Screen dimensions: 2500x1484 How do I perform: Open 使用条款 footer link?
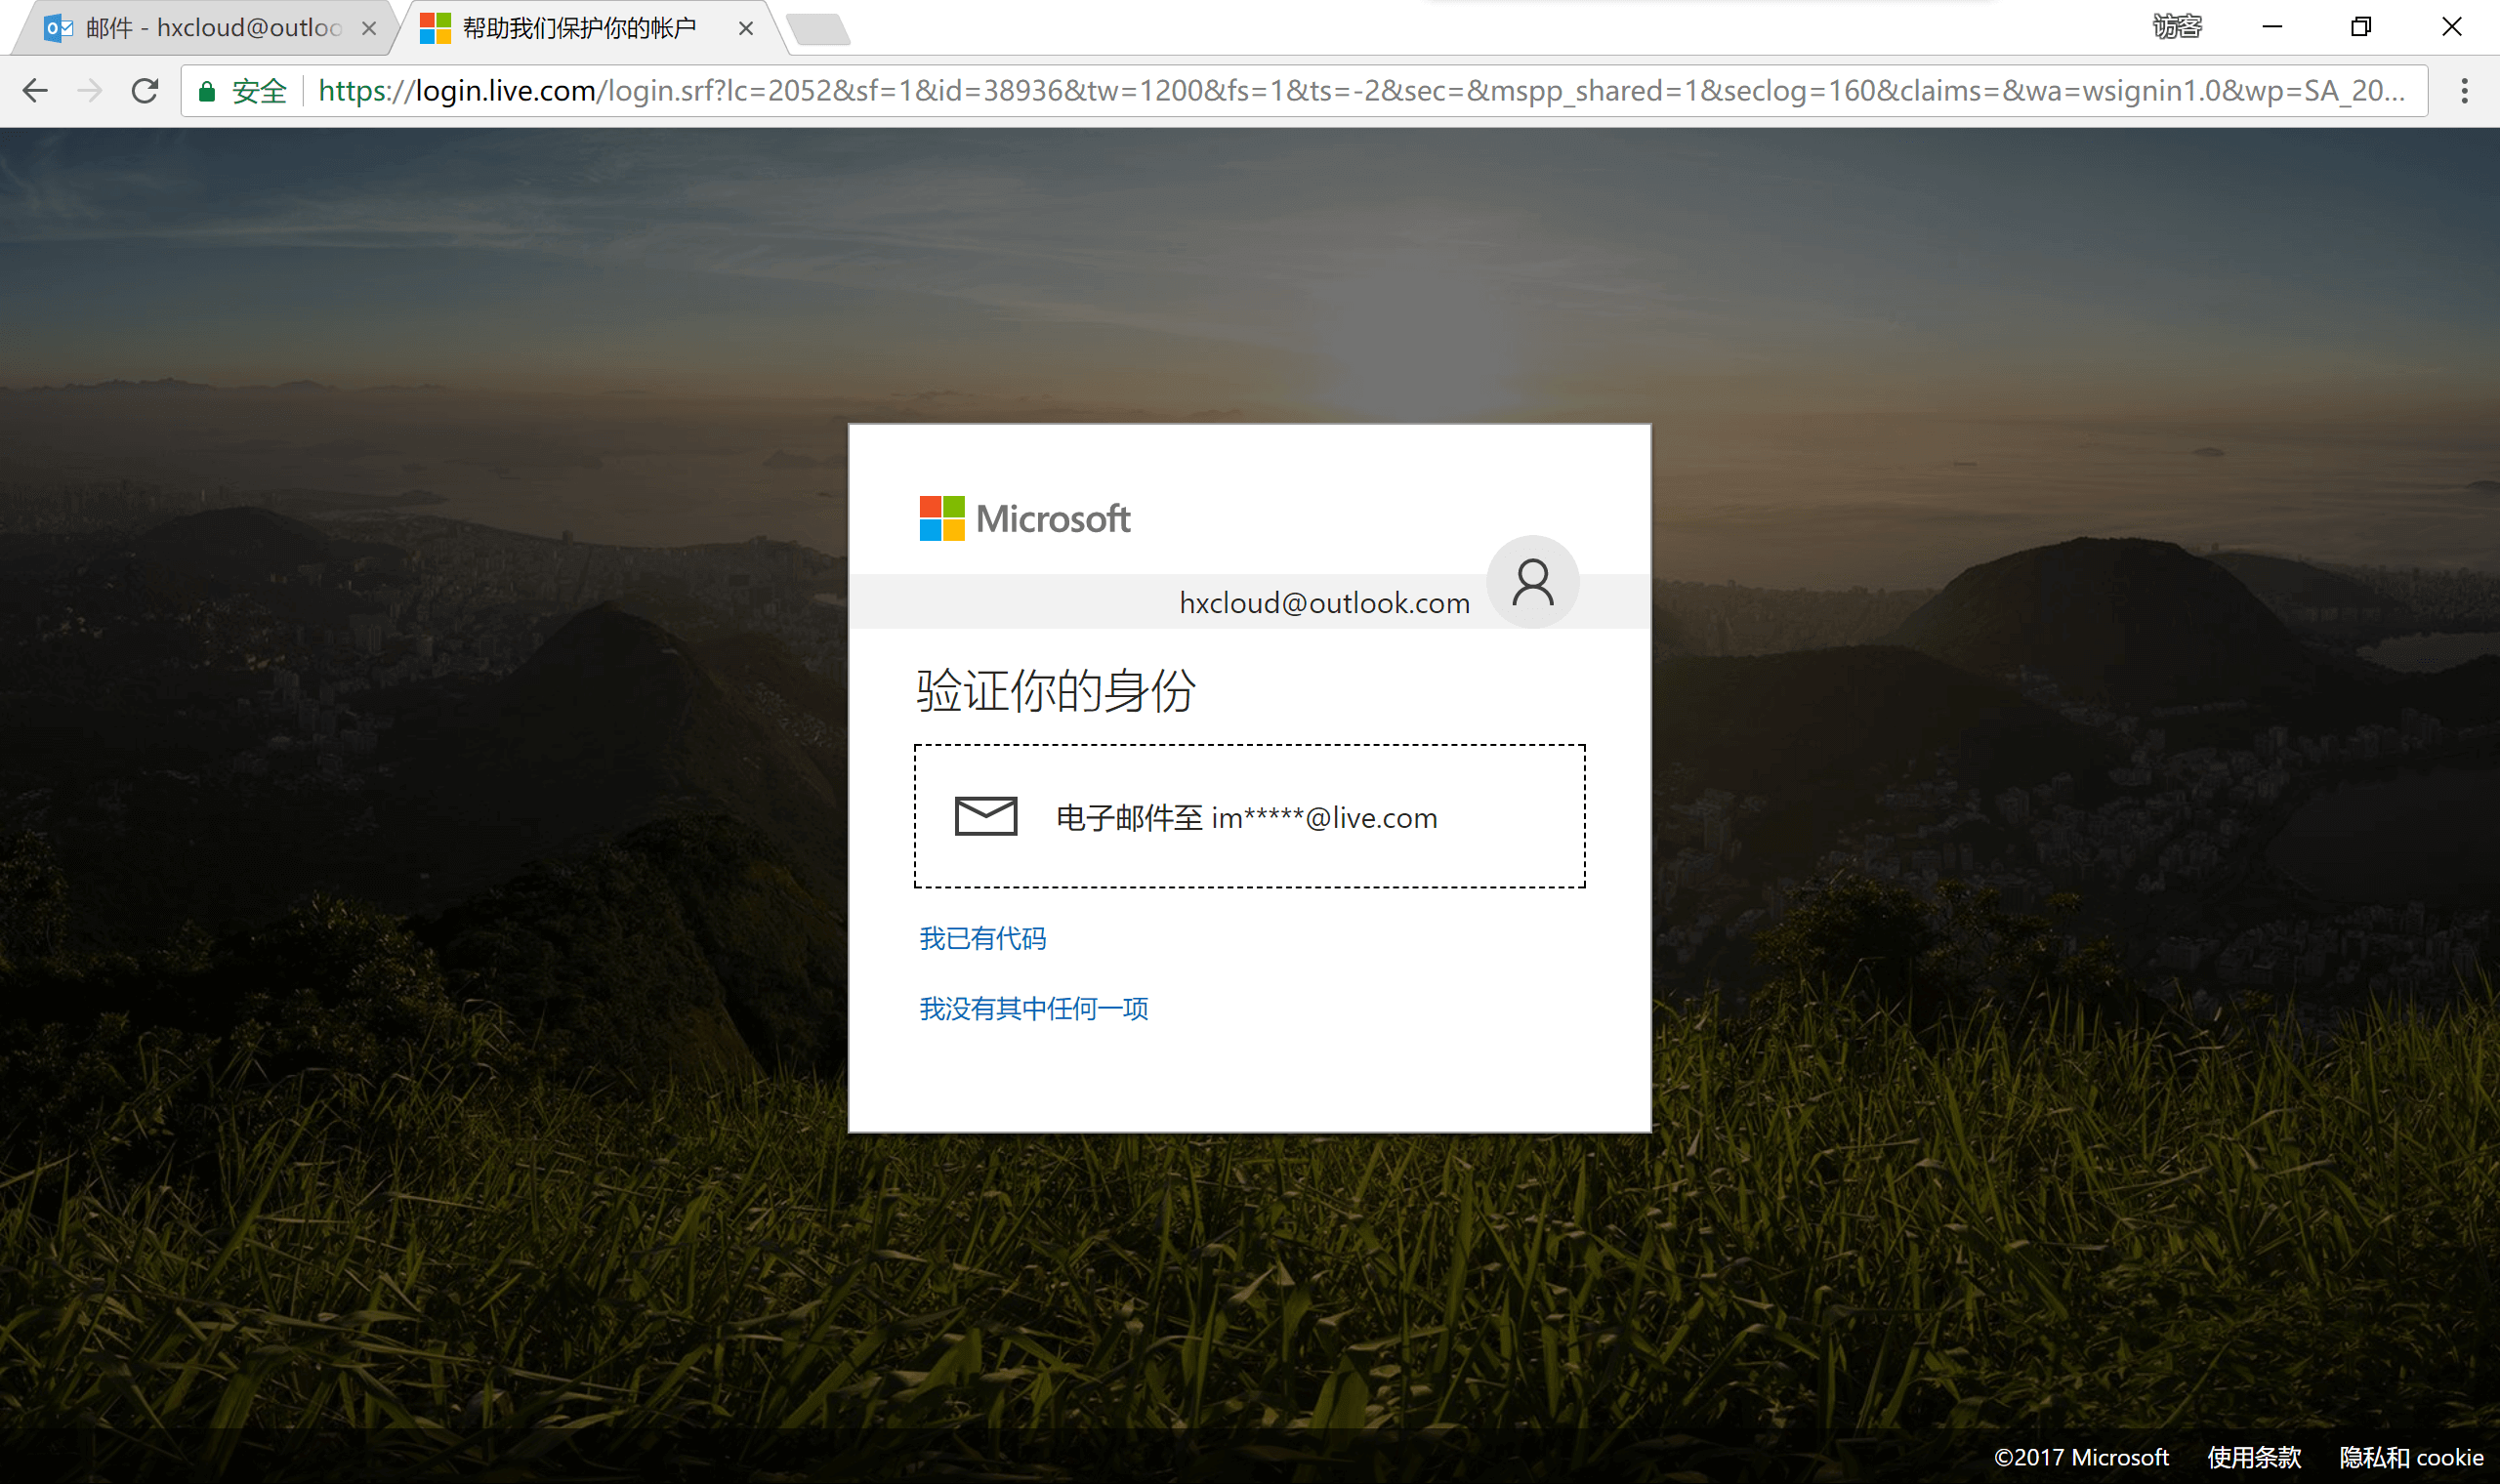coord(2254,1457)
